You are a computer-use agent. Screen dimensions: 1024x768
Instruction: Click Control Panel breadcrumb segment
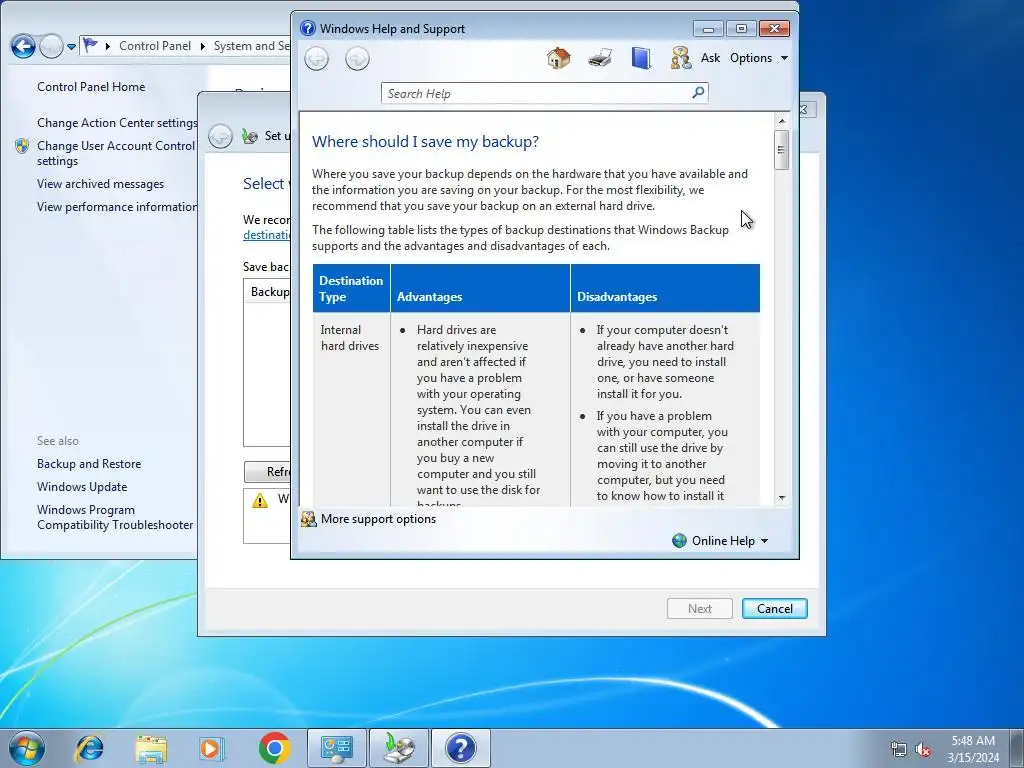click(x=155, y=46)
